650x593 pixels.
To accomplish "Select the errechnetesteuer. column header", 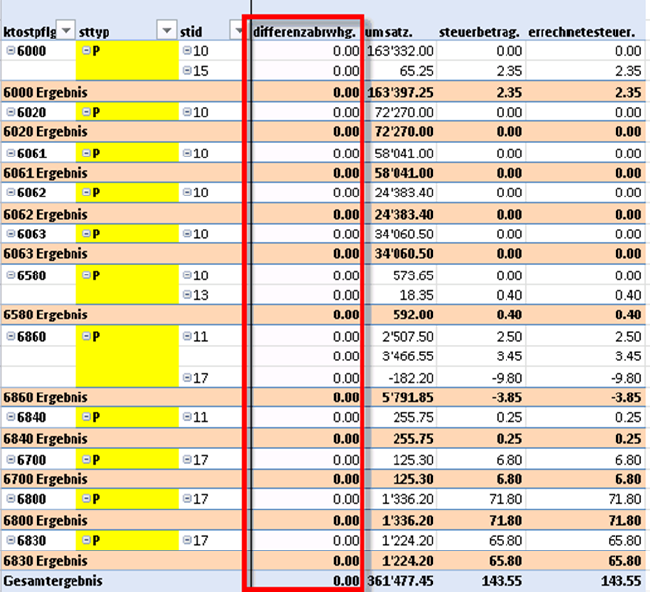I will [582, 32].
